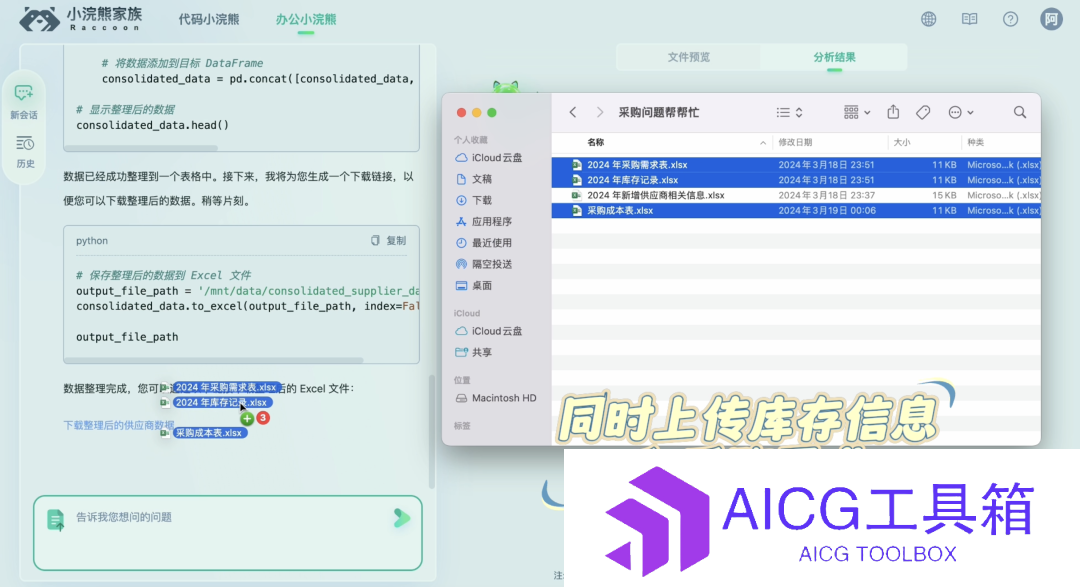The height and width of the screenshot is (587, 1080).
Task: Open Finder search
Action: pos(1020,112)
